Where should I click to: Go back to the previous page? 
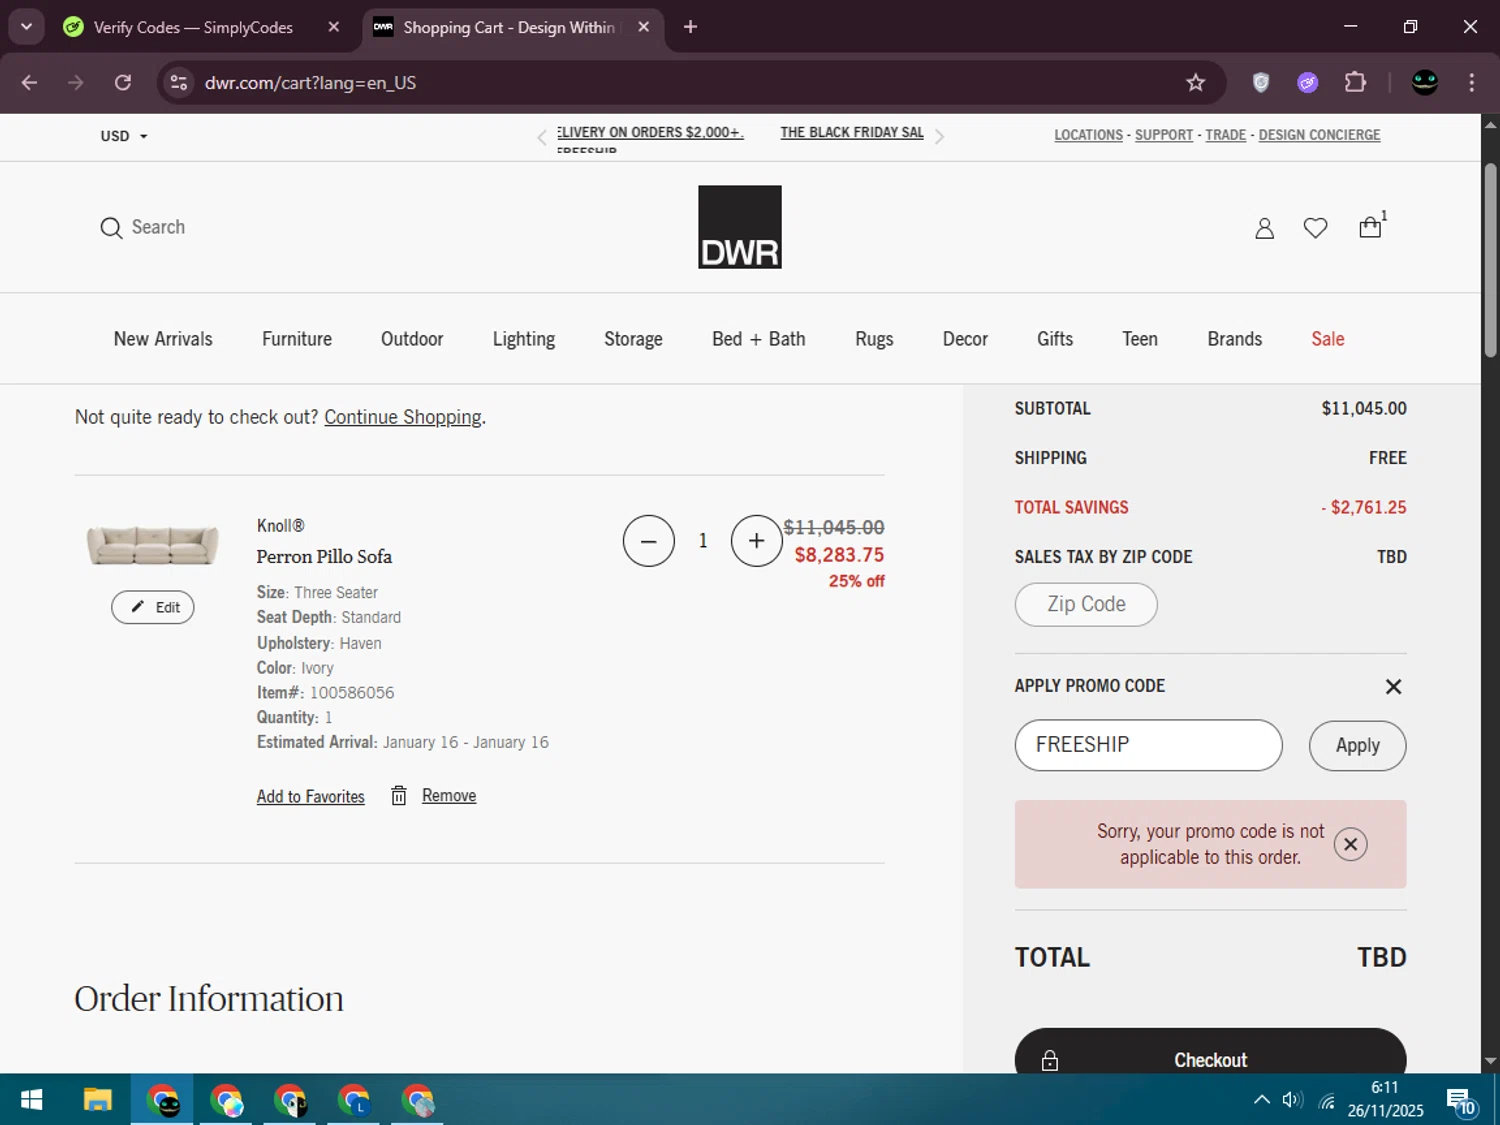29,83
